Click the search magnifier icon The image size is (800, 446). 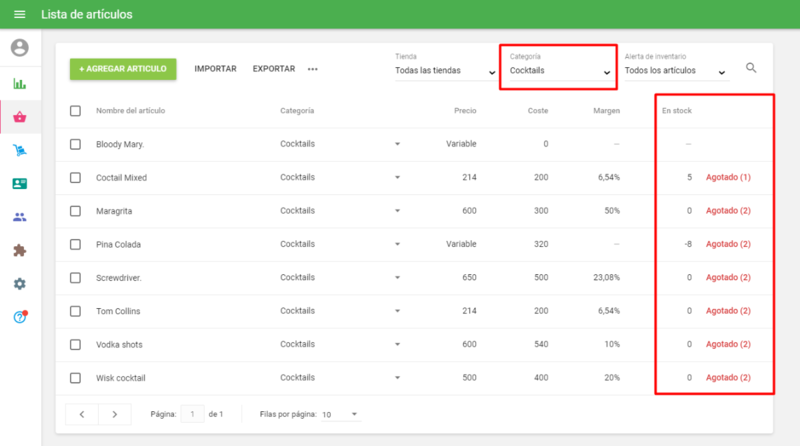[x=751, y=68]
